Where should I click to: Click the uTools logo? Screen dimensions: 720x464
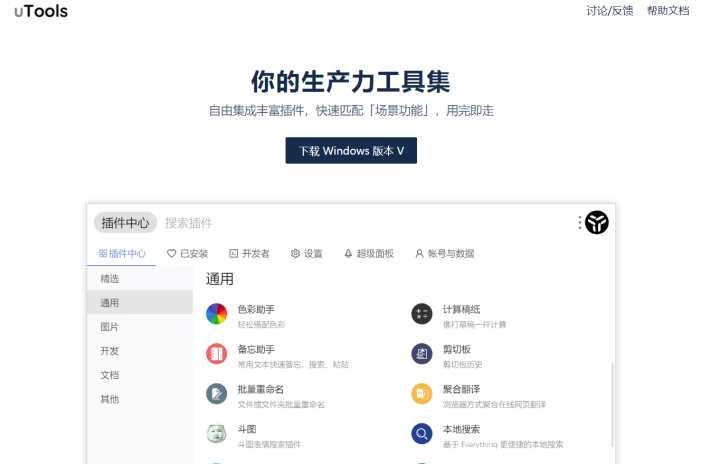pyautogui.click(x=41, y=11)
